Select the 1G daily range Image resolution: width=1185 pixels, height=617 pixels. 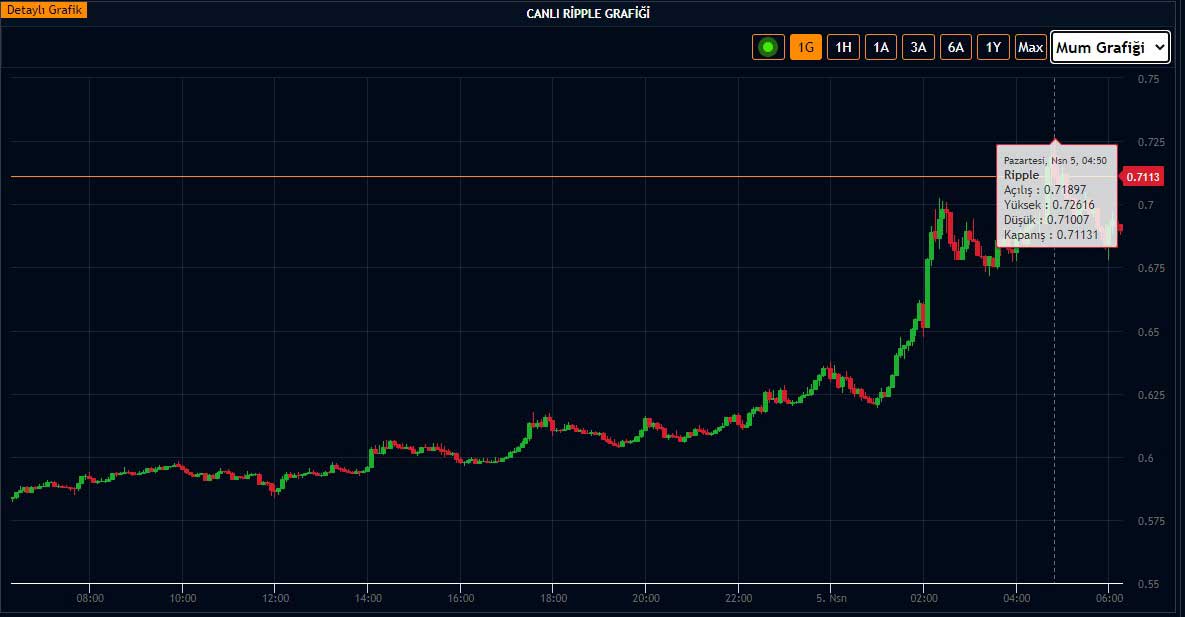point(806,48)
